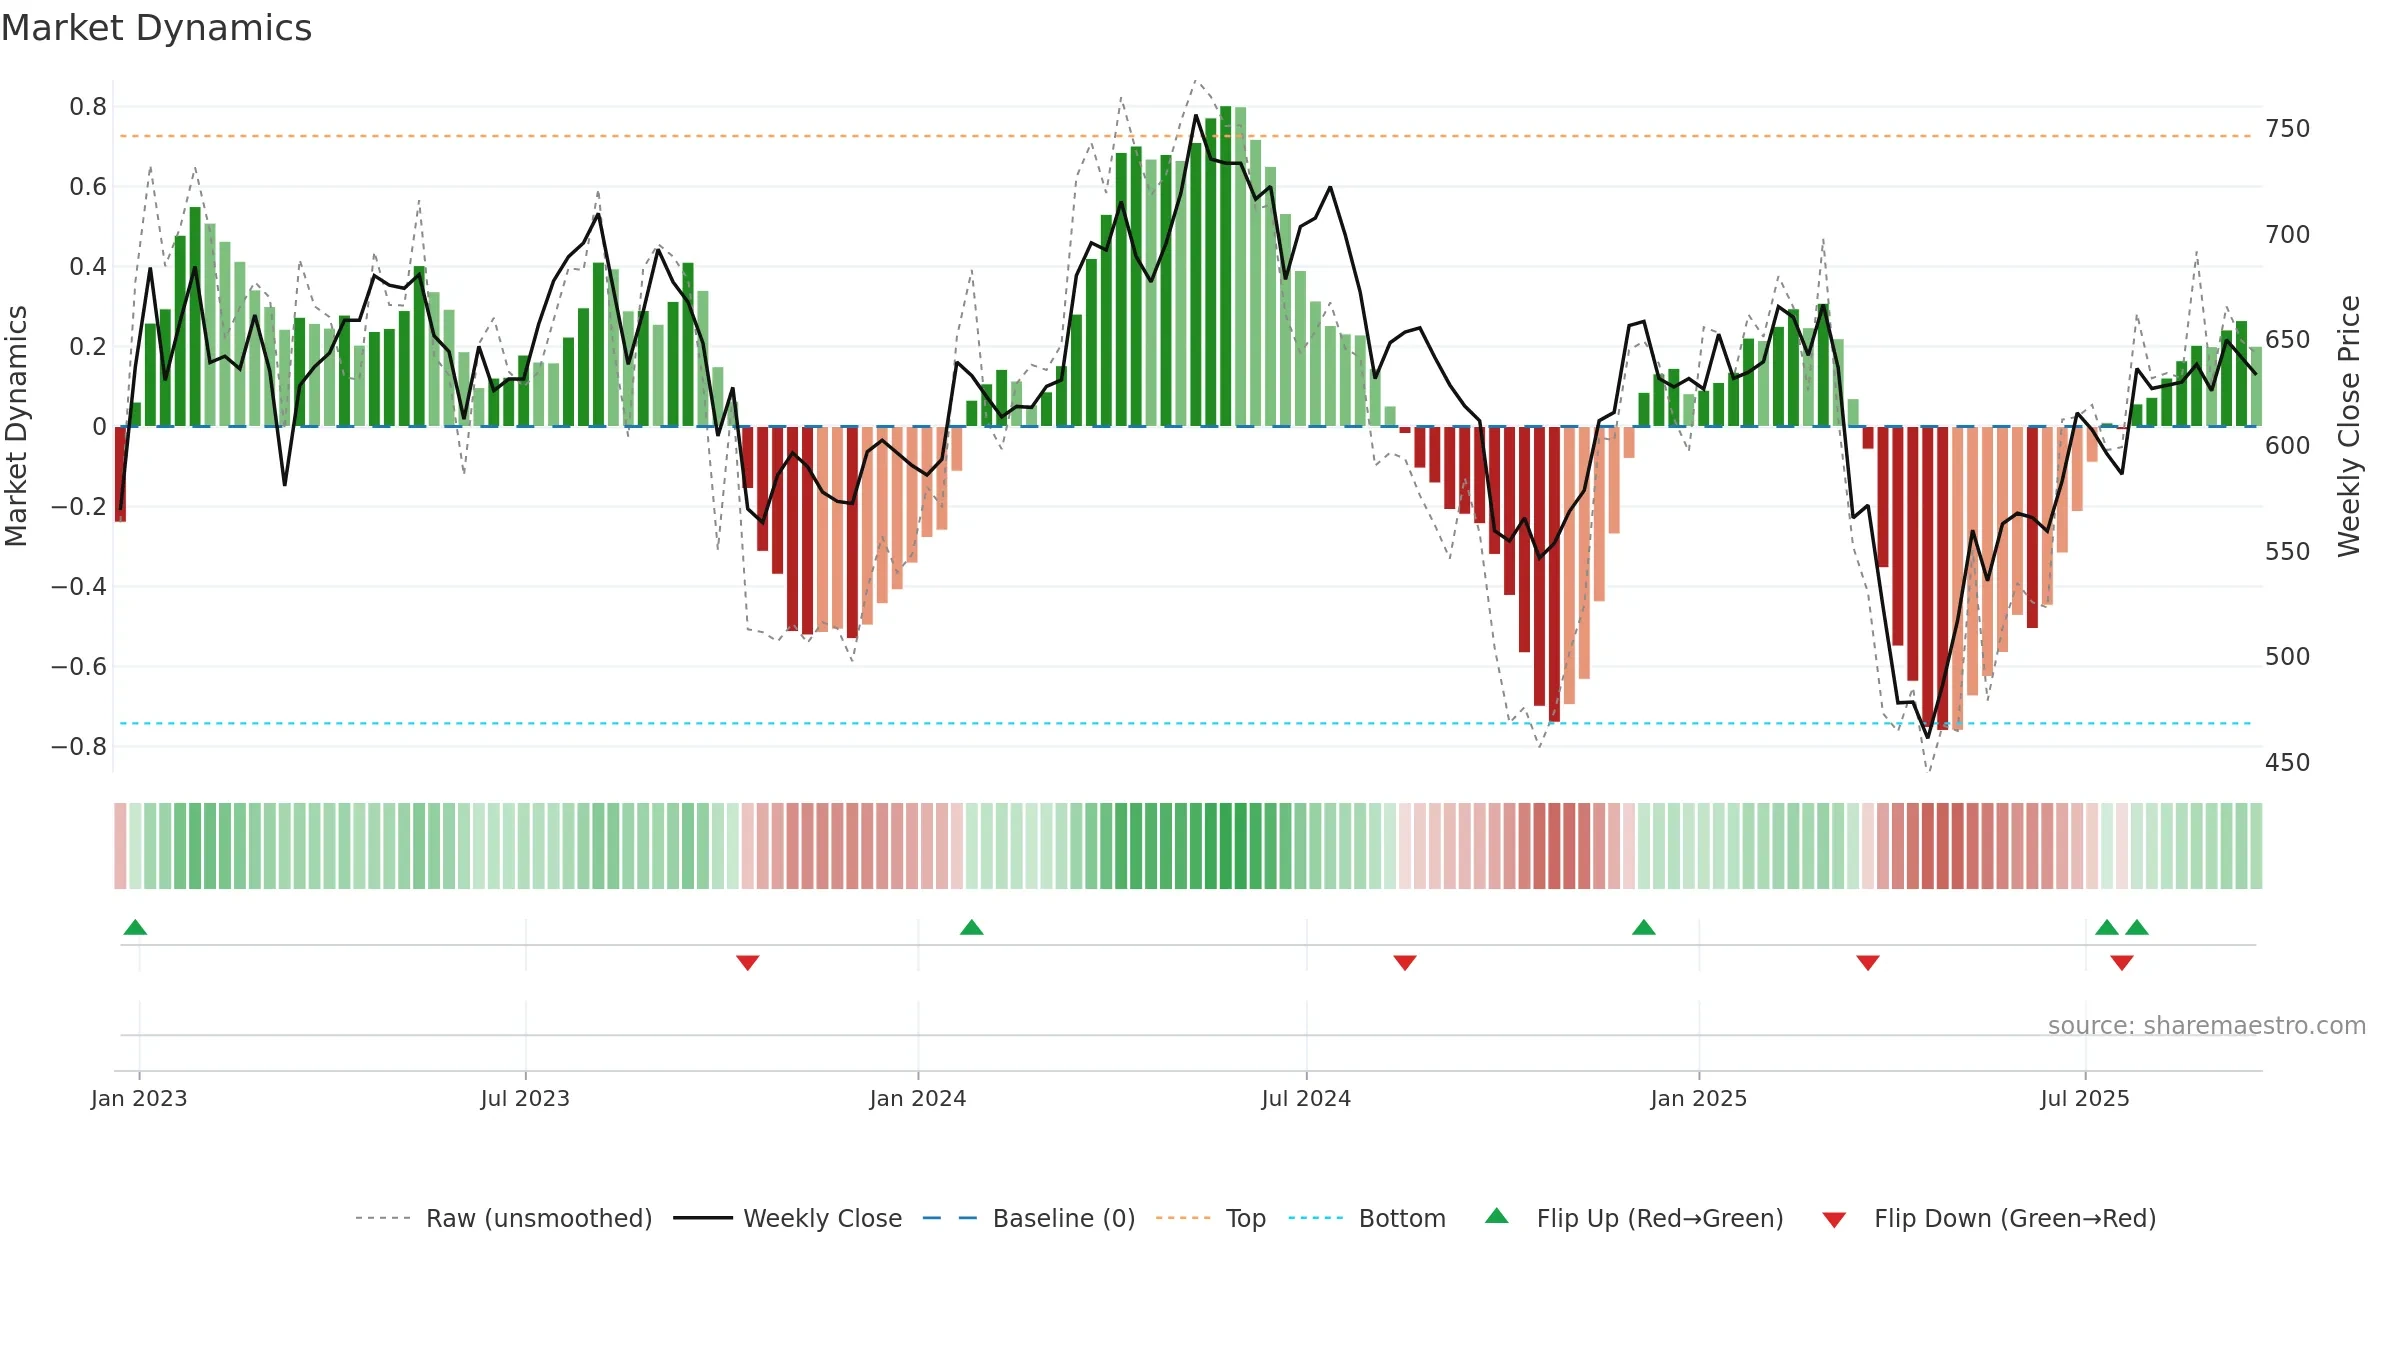Click the 0.8 left axis tick label

click(88, 107)
